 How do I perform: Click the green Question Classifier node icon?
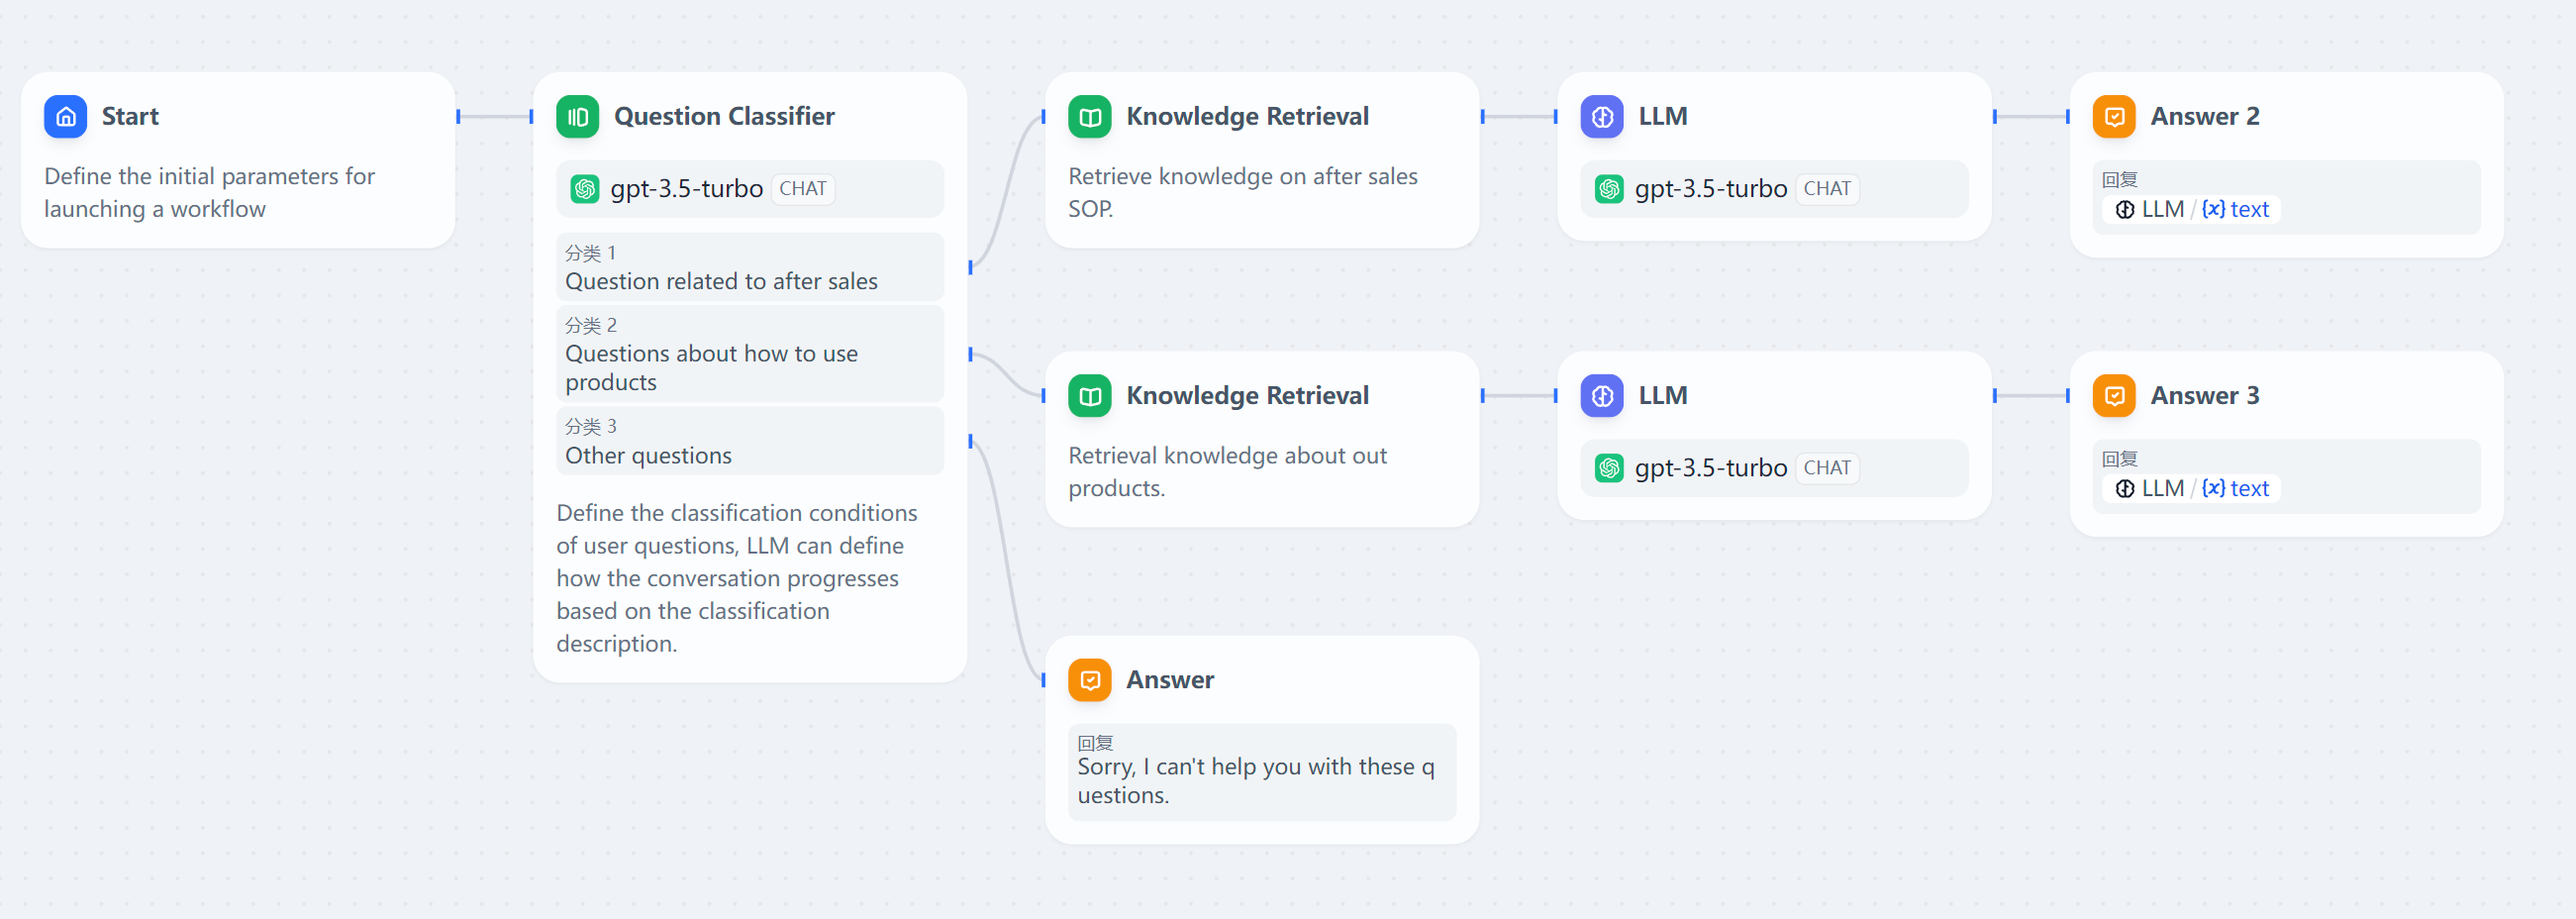577,117
